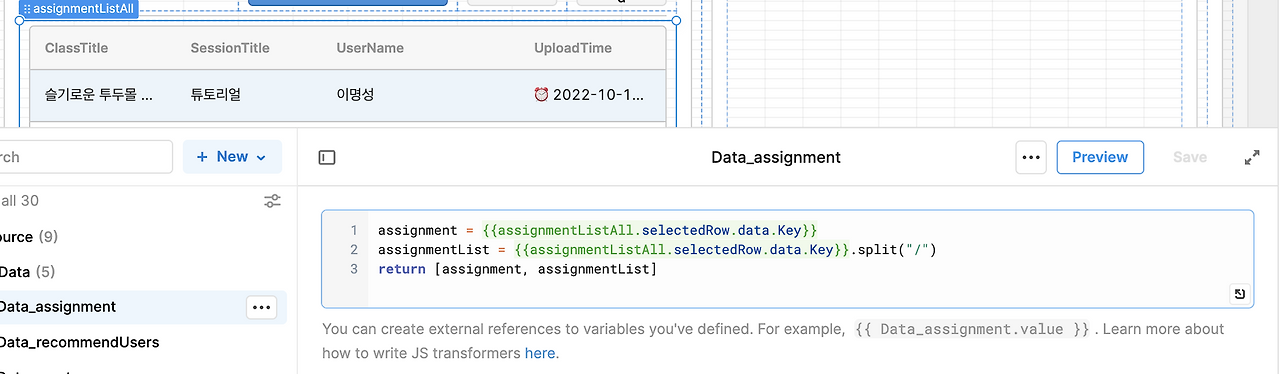Select Data_assignment in the sidebar list

pos(58,307)
